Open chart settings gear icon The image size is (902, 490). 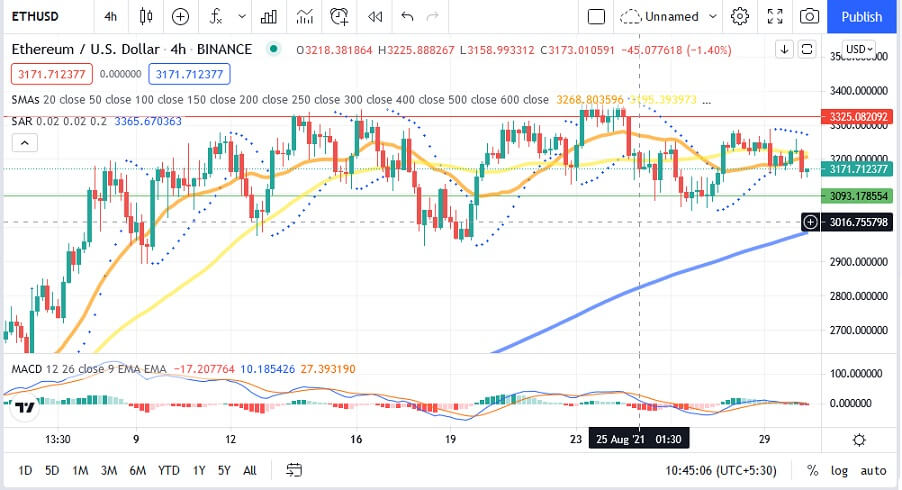point(740,16)
